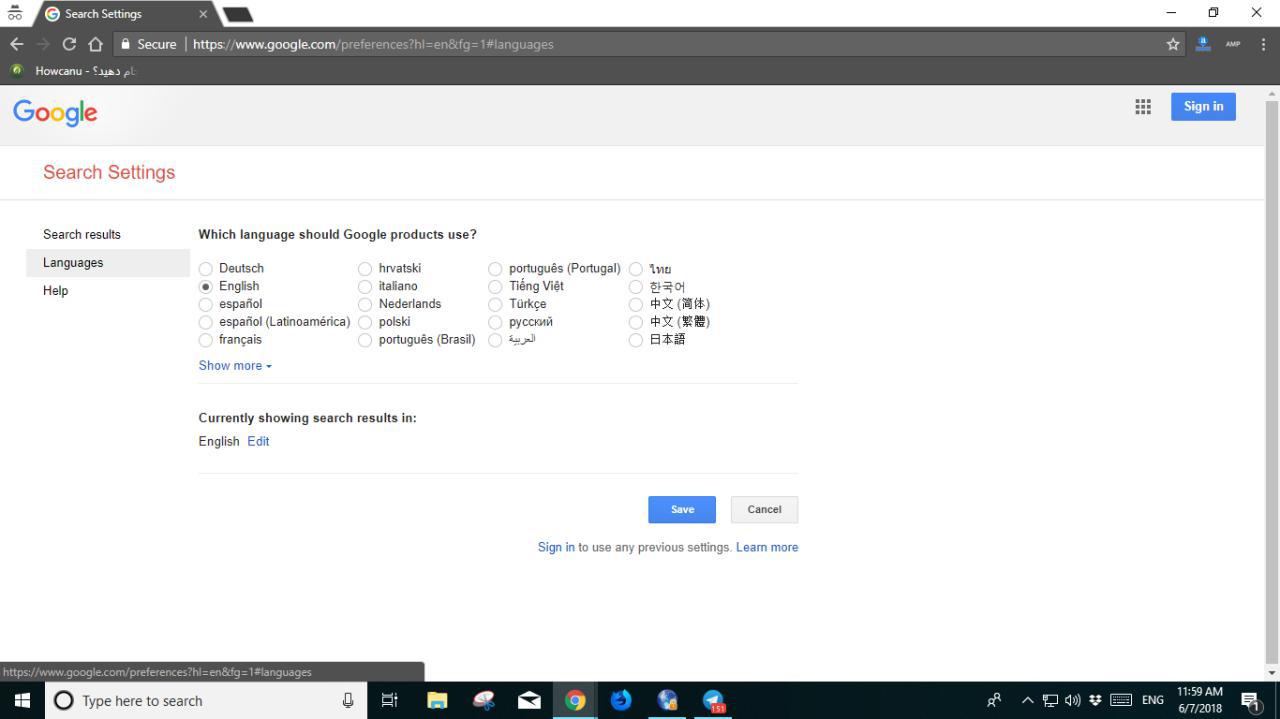Select português (Portugal) option
Image resolution: width=1280 pixels, height=719 pixels.
pyautogui.click(x=495, y=269)
